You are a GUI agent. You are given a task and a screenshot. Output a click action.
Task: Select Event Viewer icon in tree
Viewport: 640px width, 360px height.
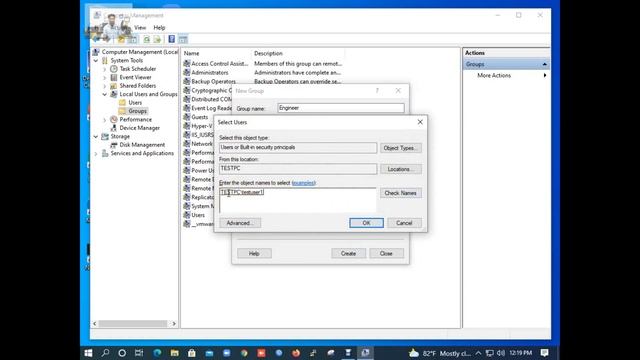coord(114,78)
